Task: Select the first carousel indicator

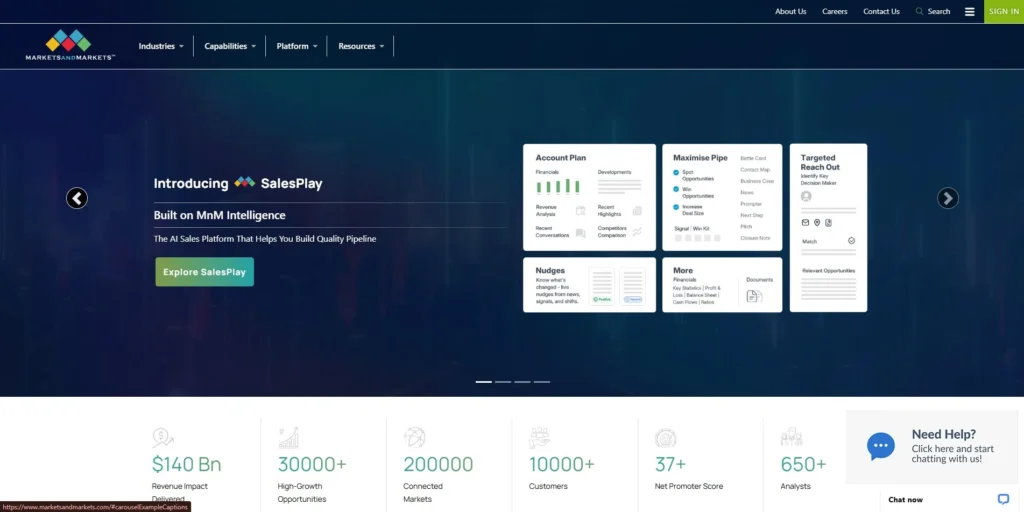Action: (483, 381)
